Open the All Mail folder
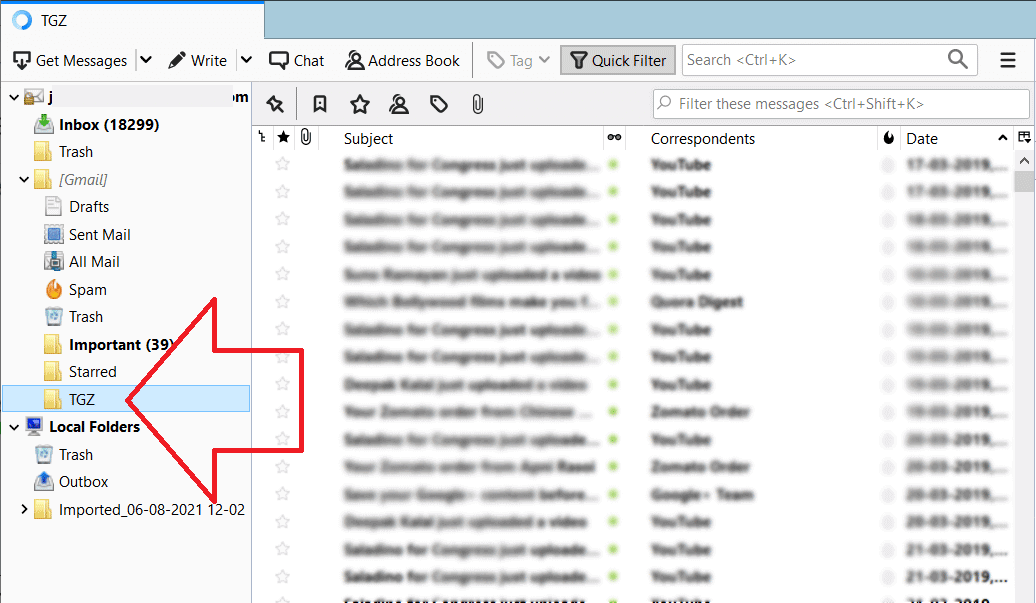Image resolution: width=1036 pixels, height=603 pixels. (x=94, y=262)
